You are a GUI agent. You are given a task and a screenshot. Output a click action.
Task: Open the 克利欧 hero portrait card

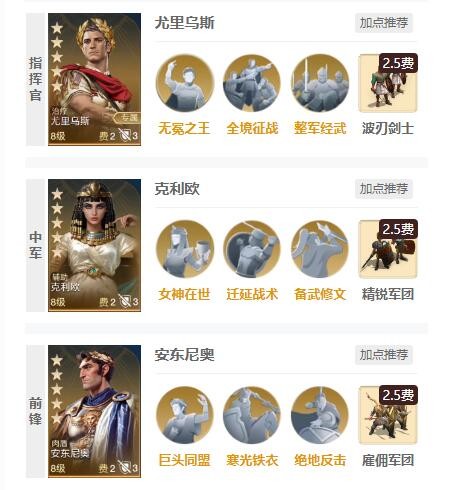coord(94,245)
